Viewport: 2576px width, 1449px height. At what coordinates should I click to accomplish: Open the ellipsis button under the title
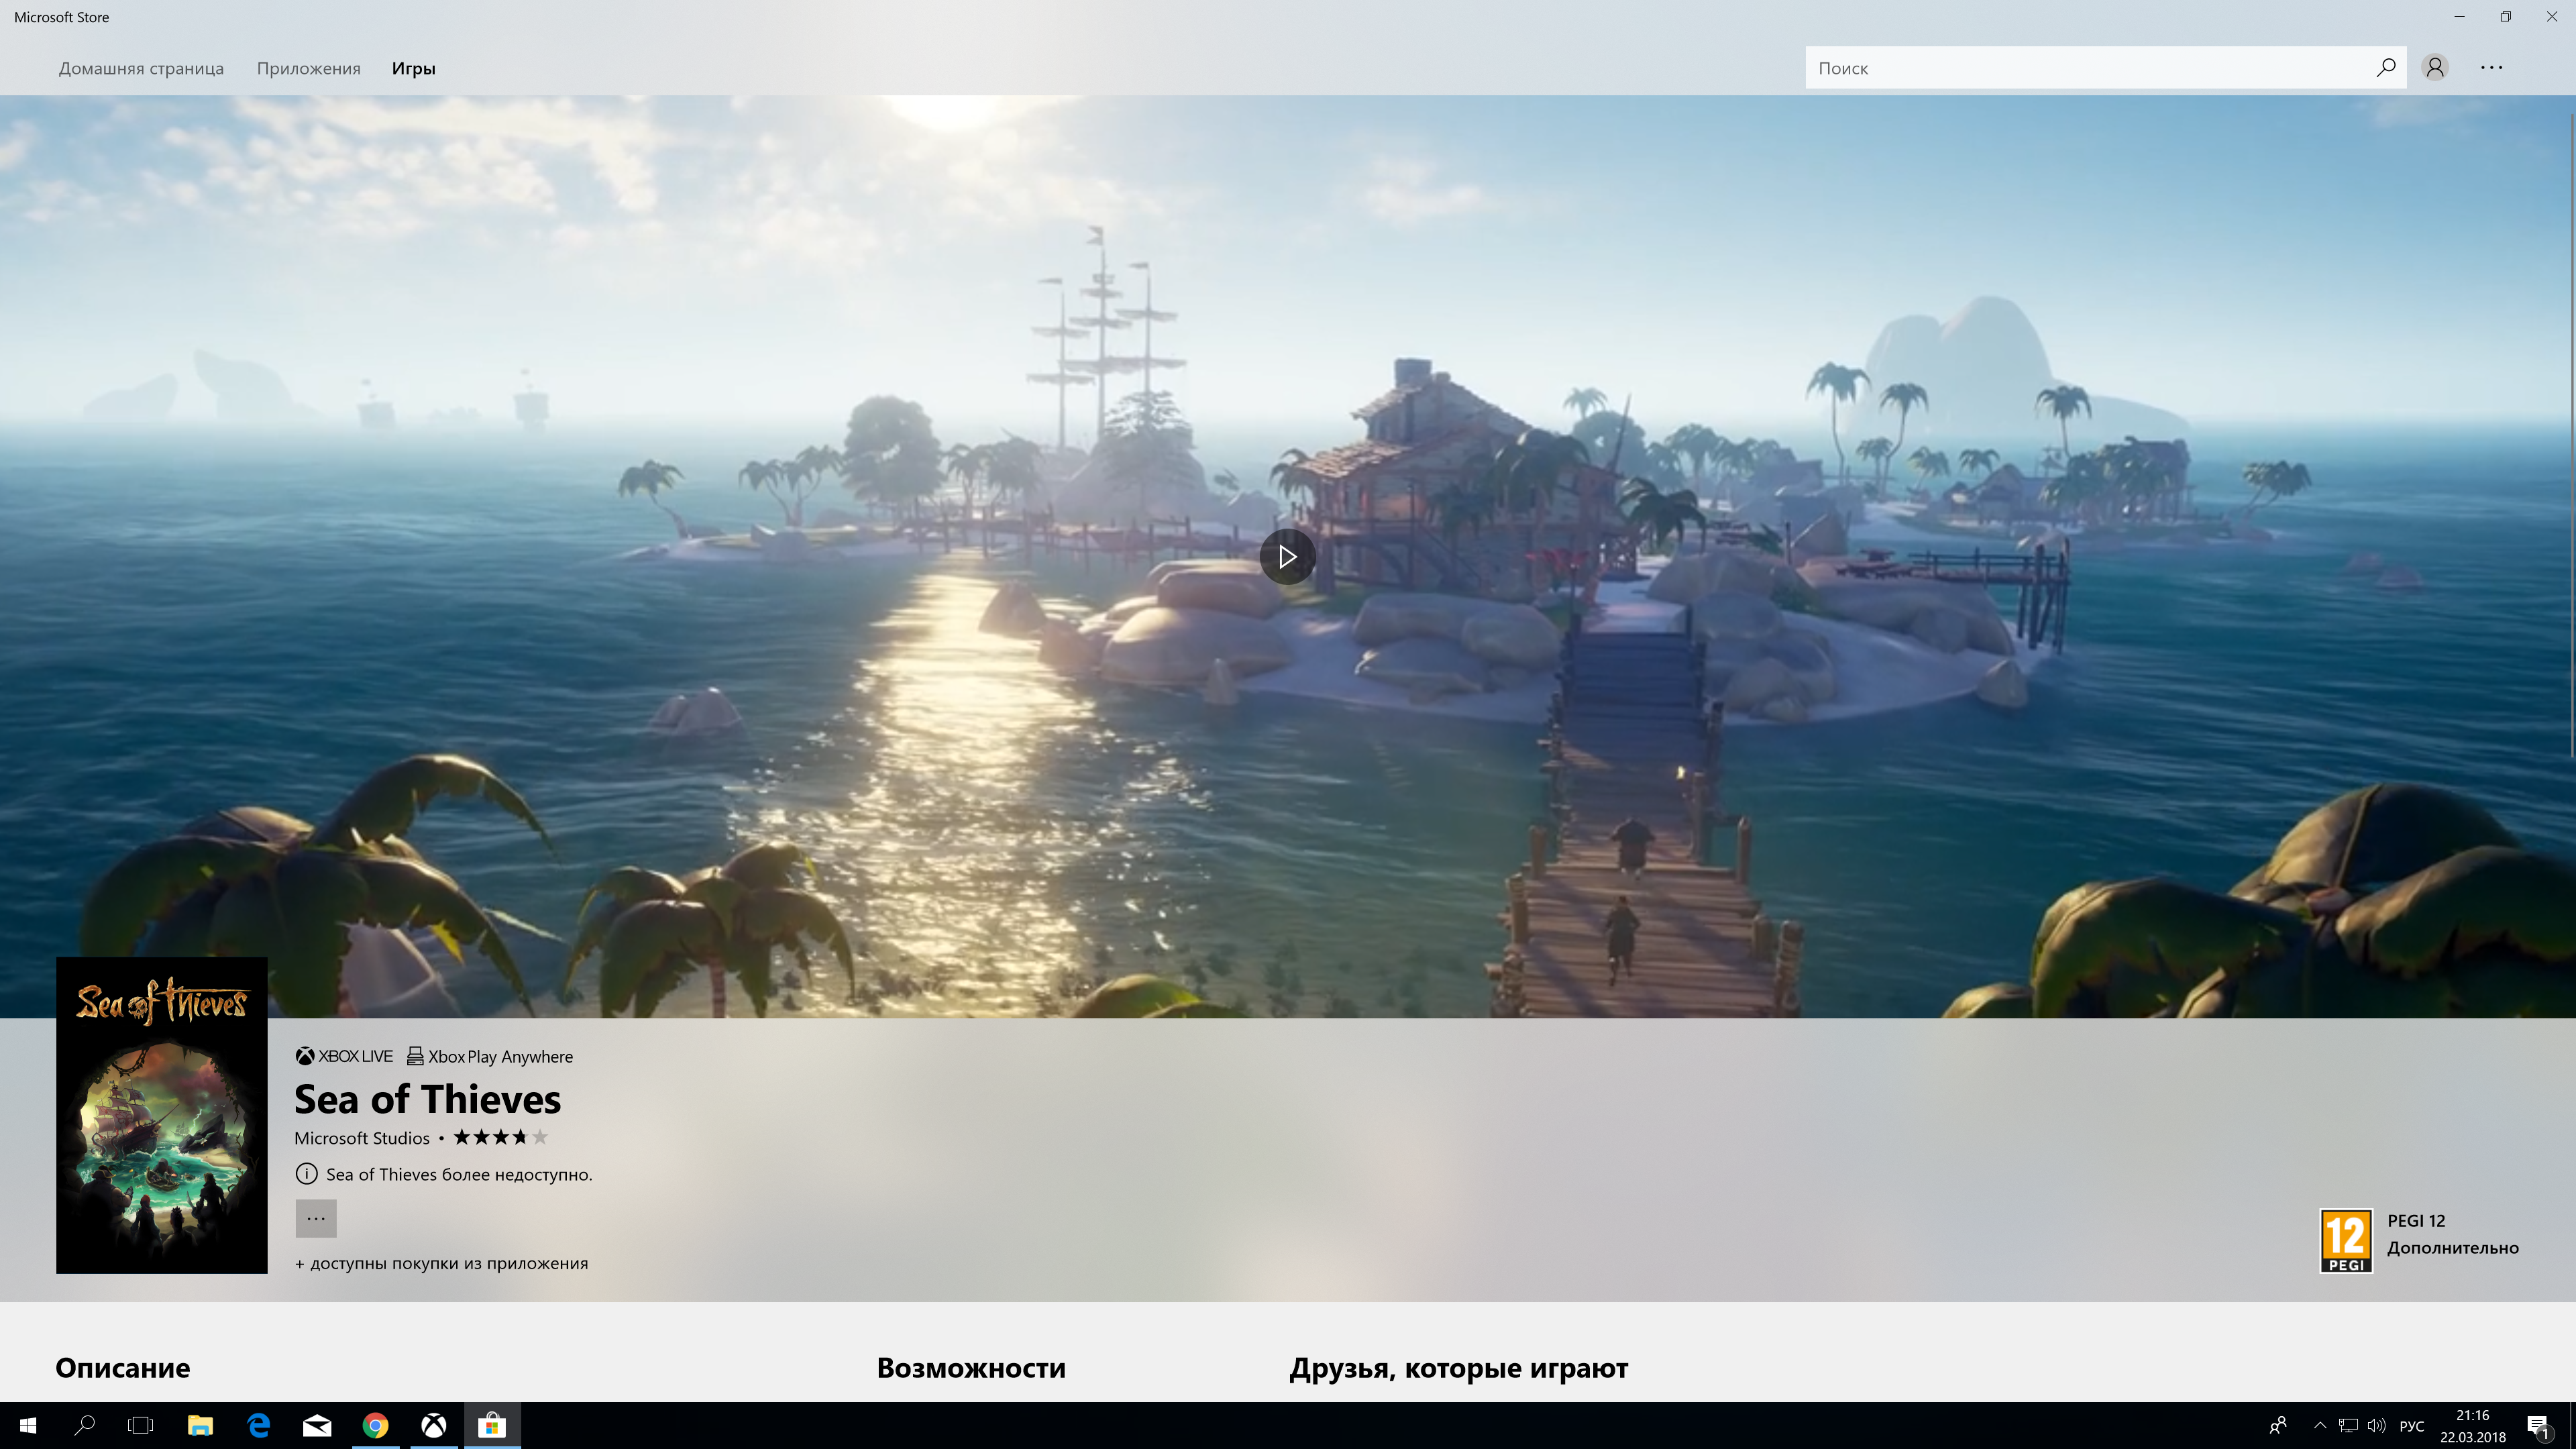point(316,1219)
